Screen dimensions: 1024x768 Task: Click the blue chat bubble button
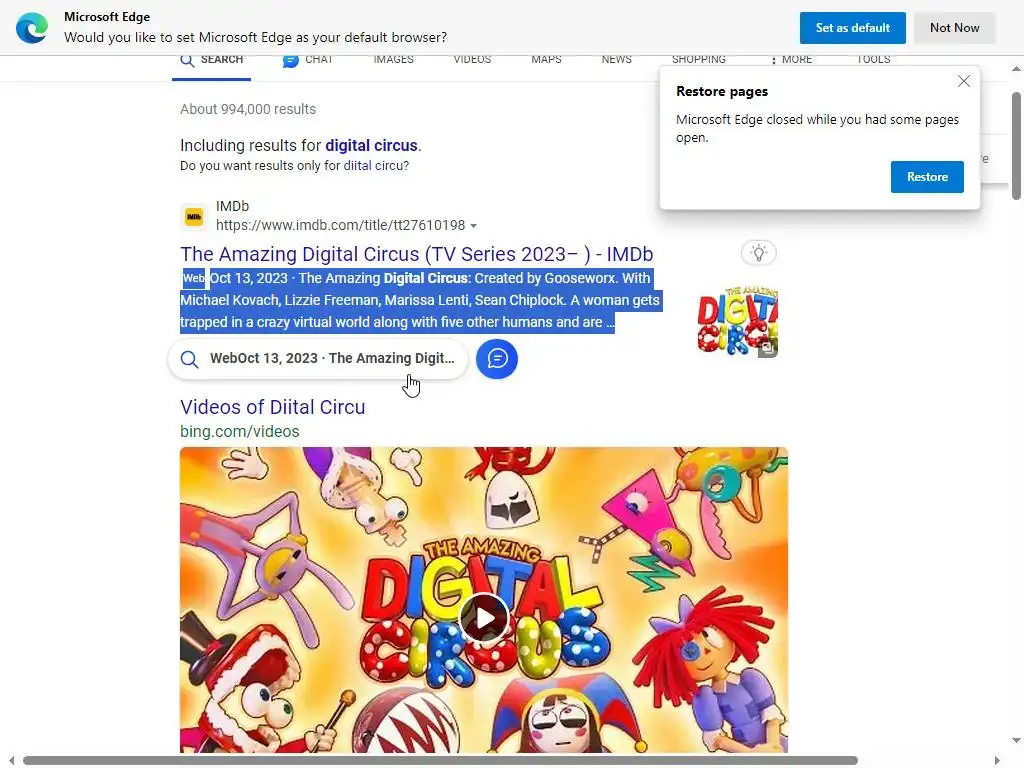pos(497,359)
